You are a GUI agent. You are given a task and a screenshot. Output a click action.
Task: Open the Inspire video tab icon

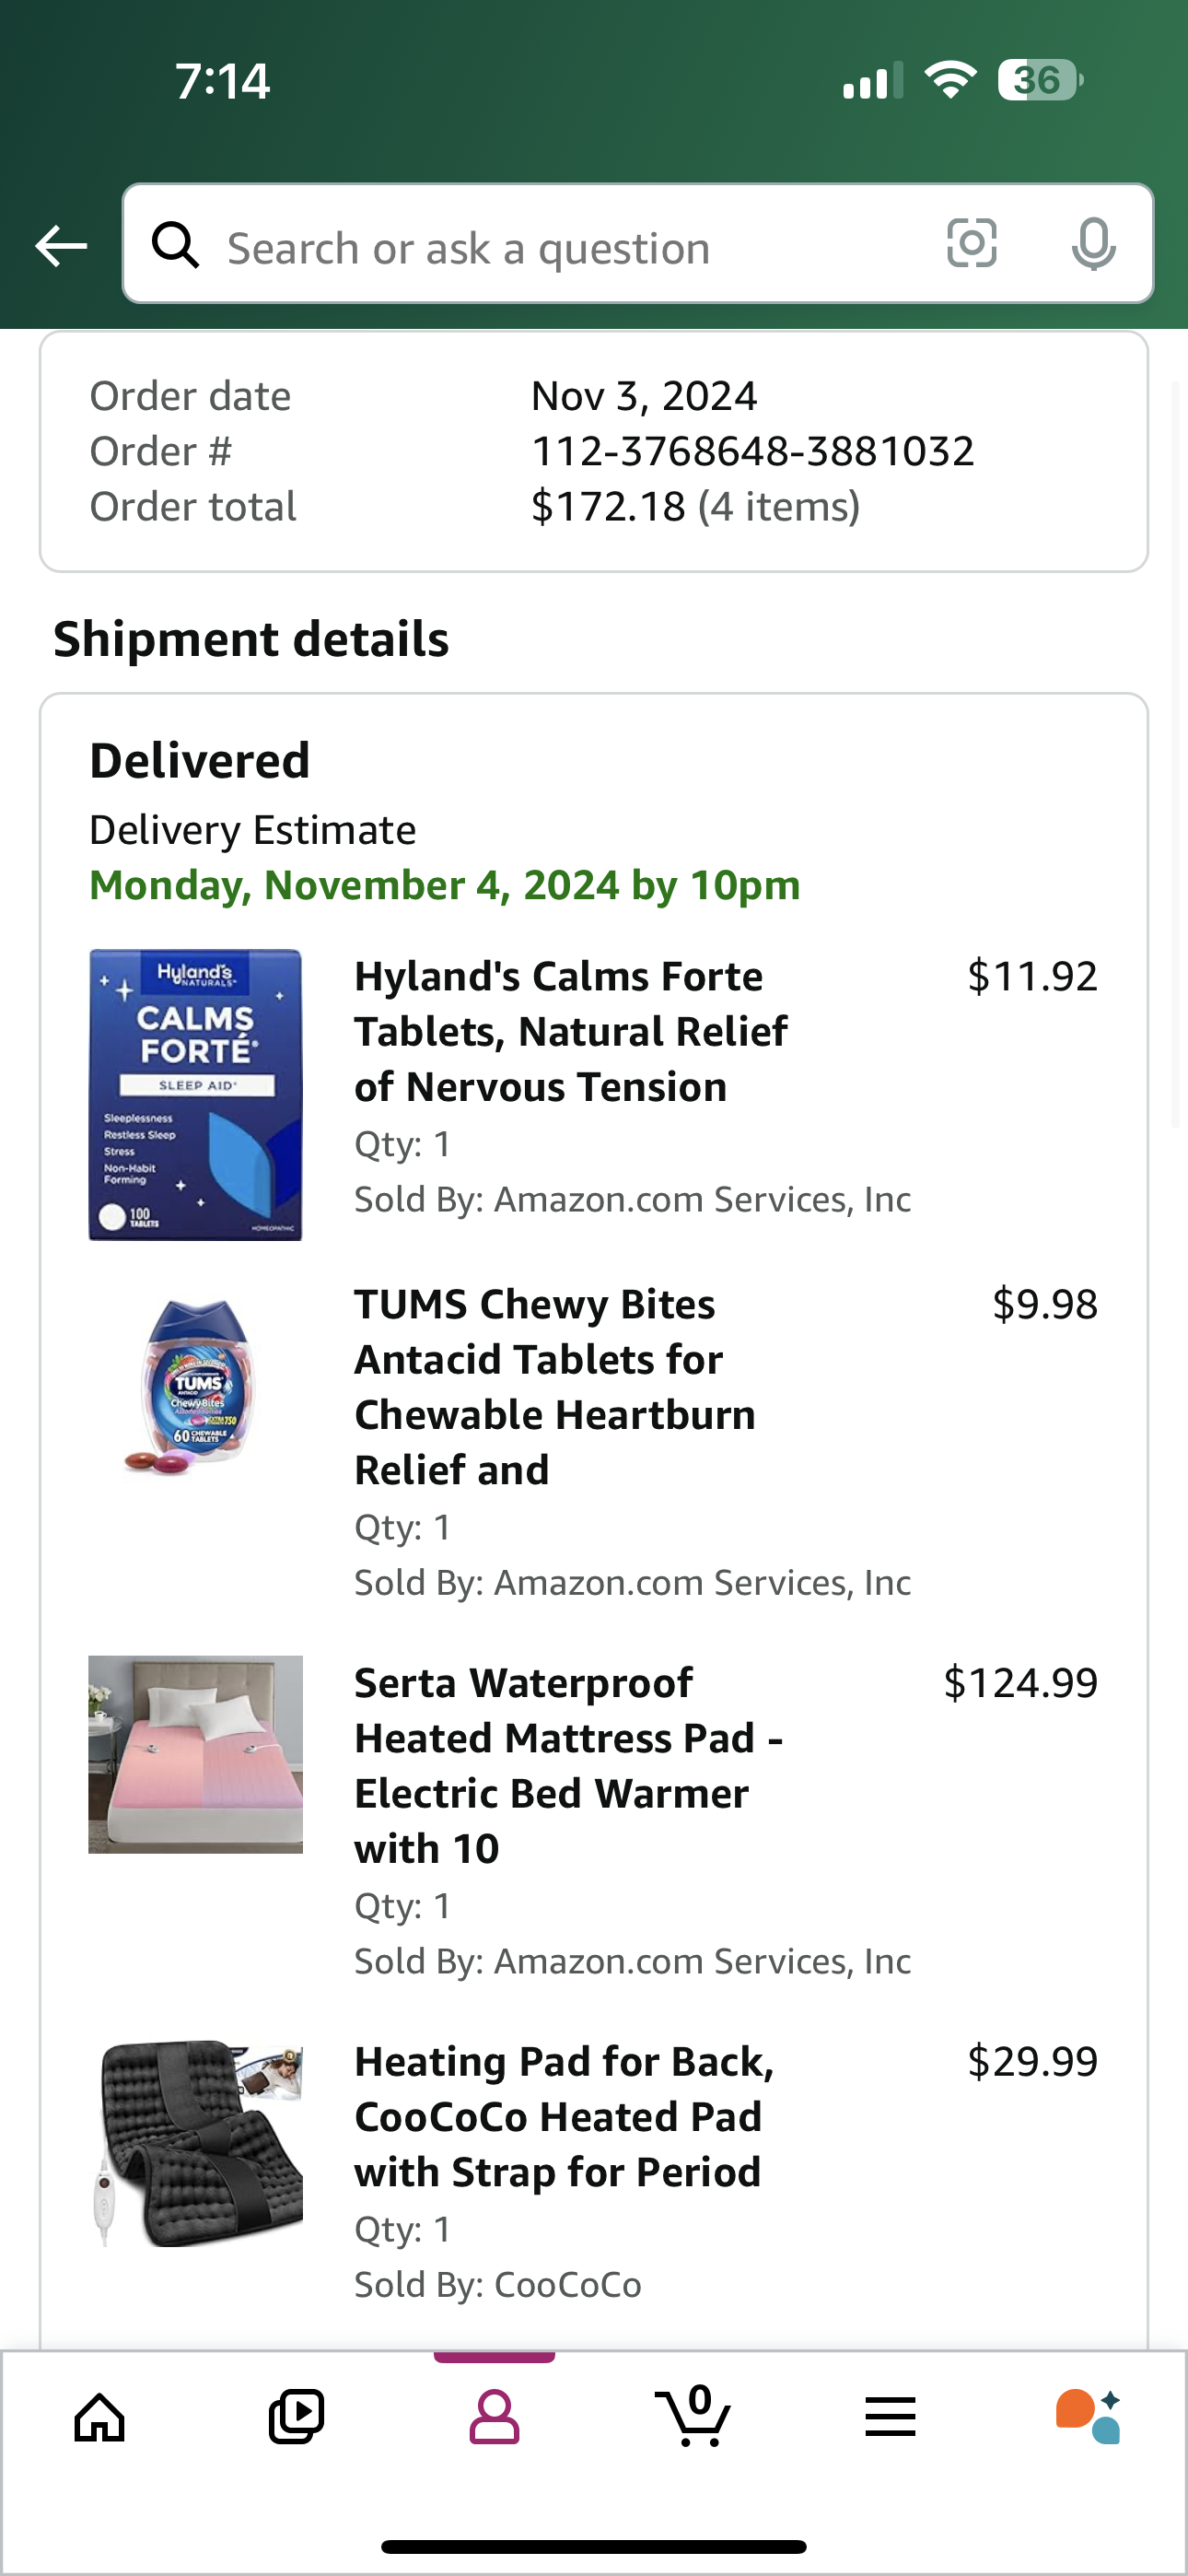297,2417
